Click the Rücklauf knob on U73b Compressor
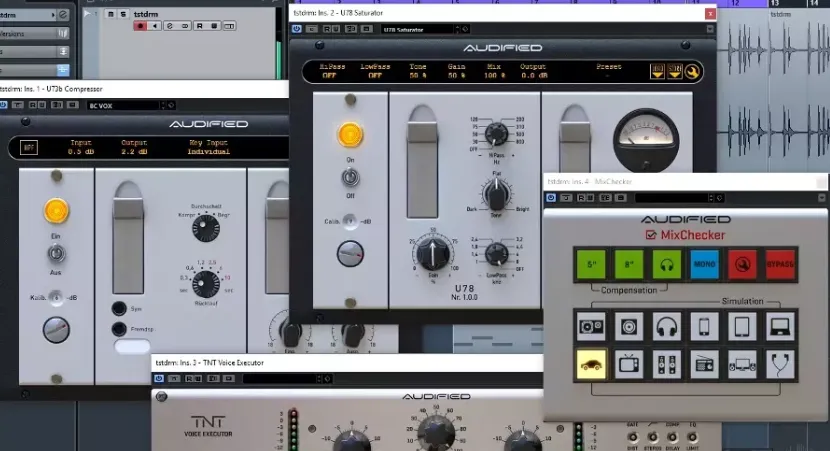This screenshot has height=451, width=830. tap(206, 284)
